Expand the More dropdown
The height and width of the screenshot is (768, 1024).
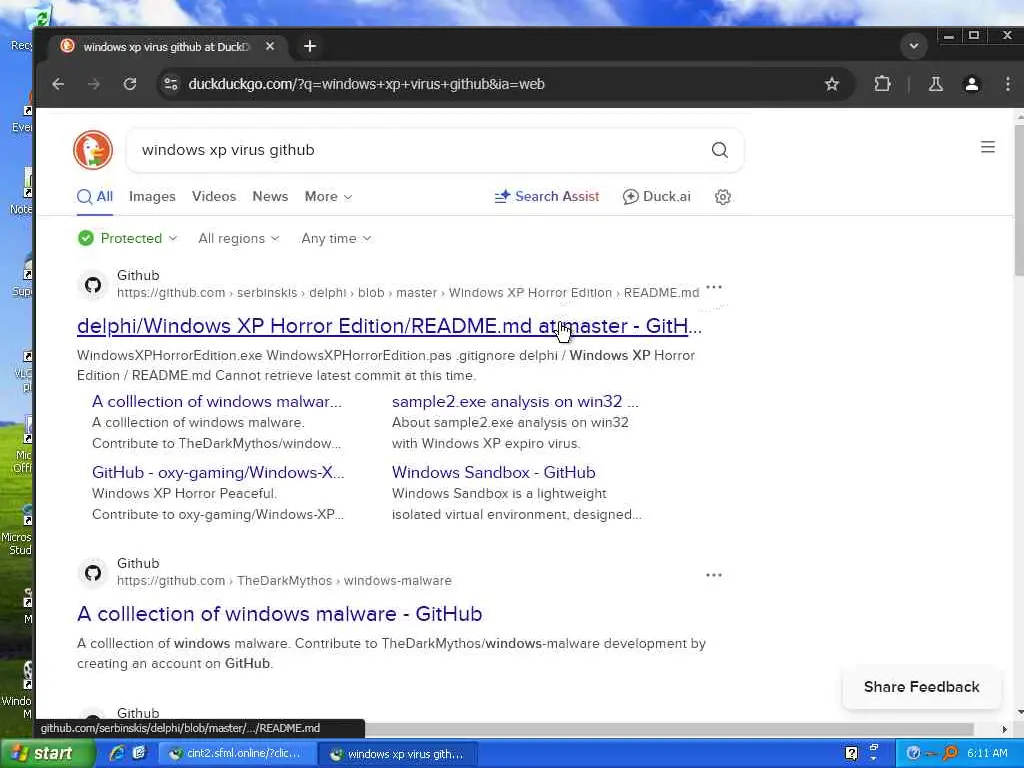click(328, 197)
